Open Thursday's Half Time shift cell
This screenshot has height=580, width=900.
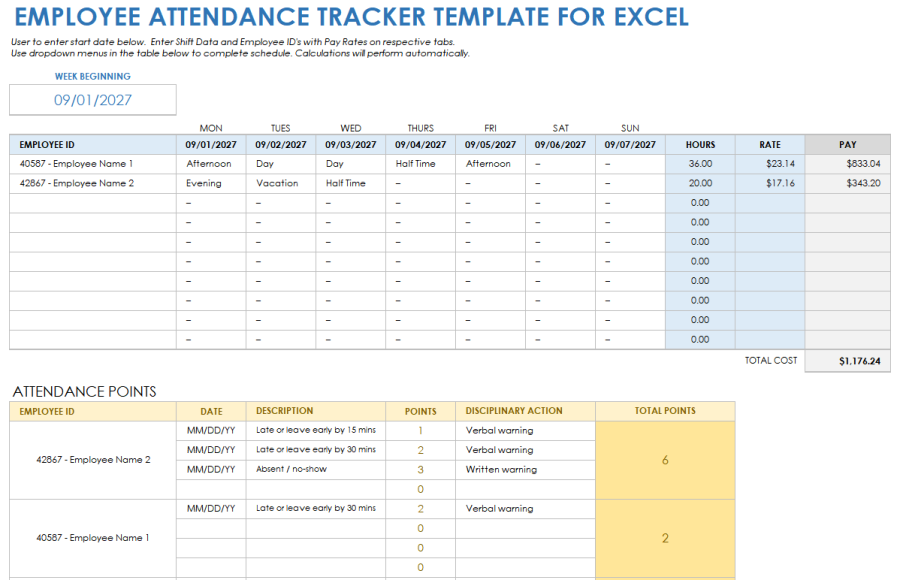421,164
